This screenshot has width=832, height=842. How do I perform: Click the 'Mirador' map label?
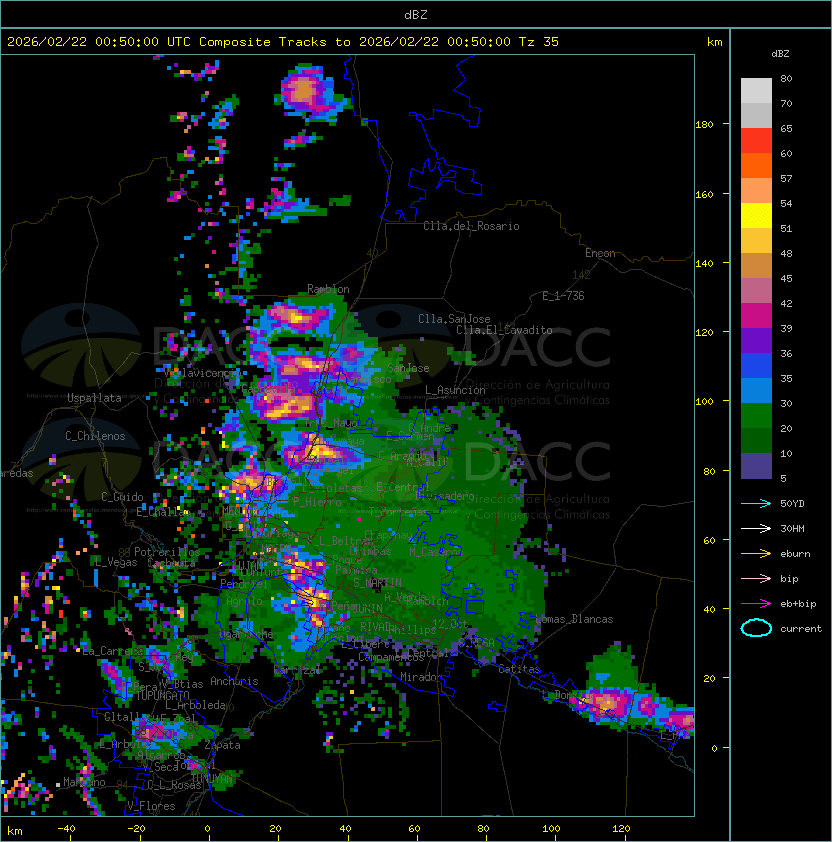[x=422, y=677]
